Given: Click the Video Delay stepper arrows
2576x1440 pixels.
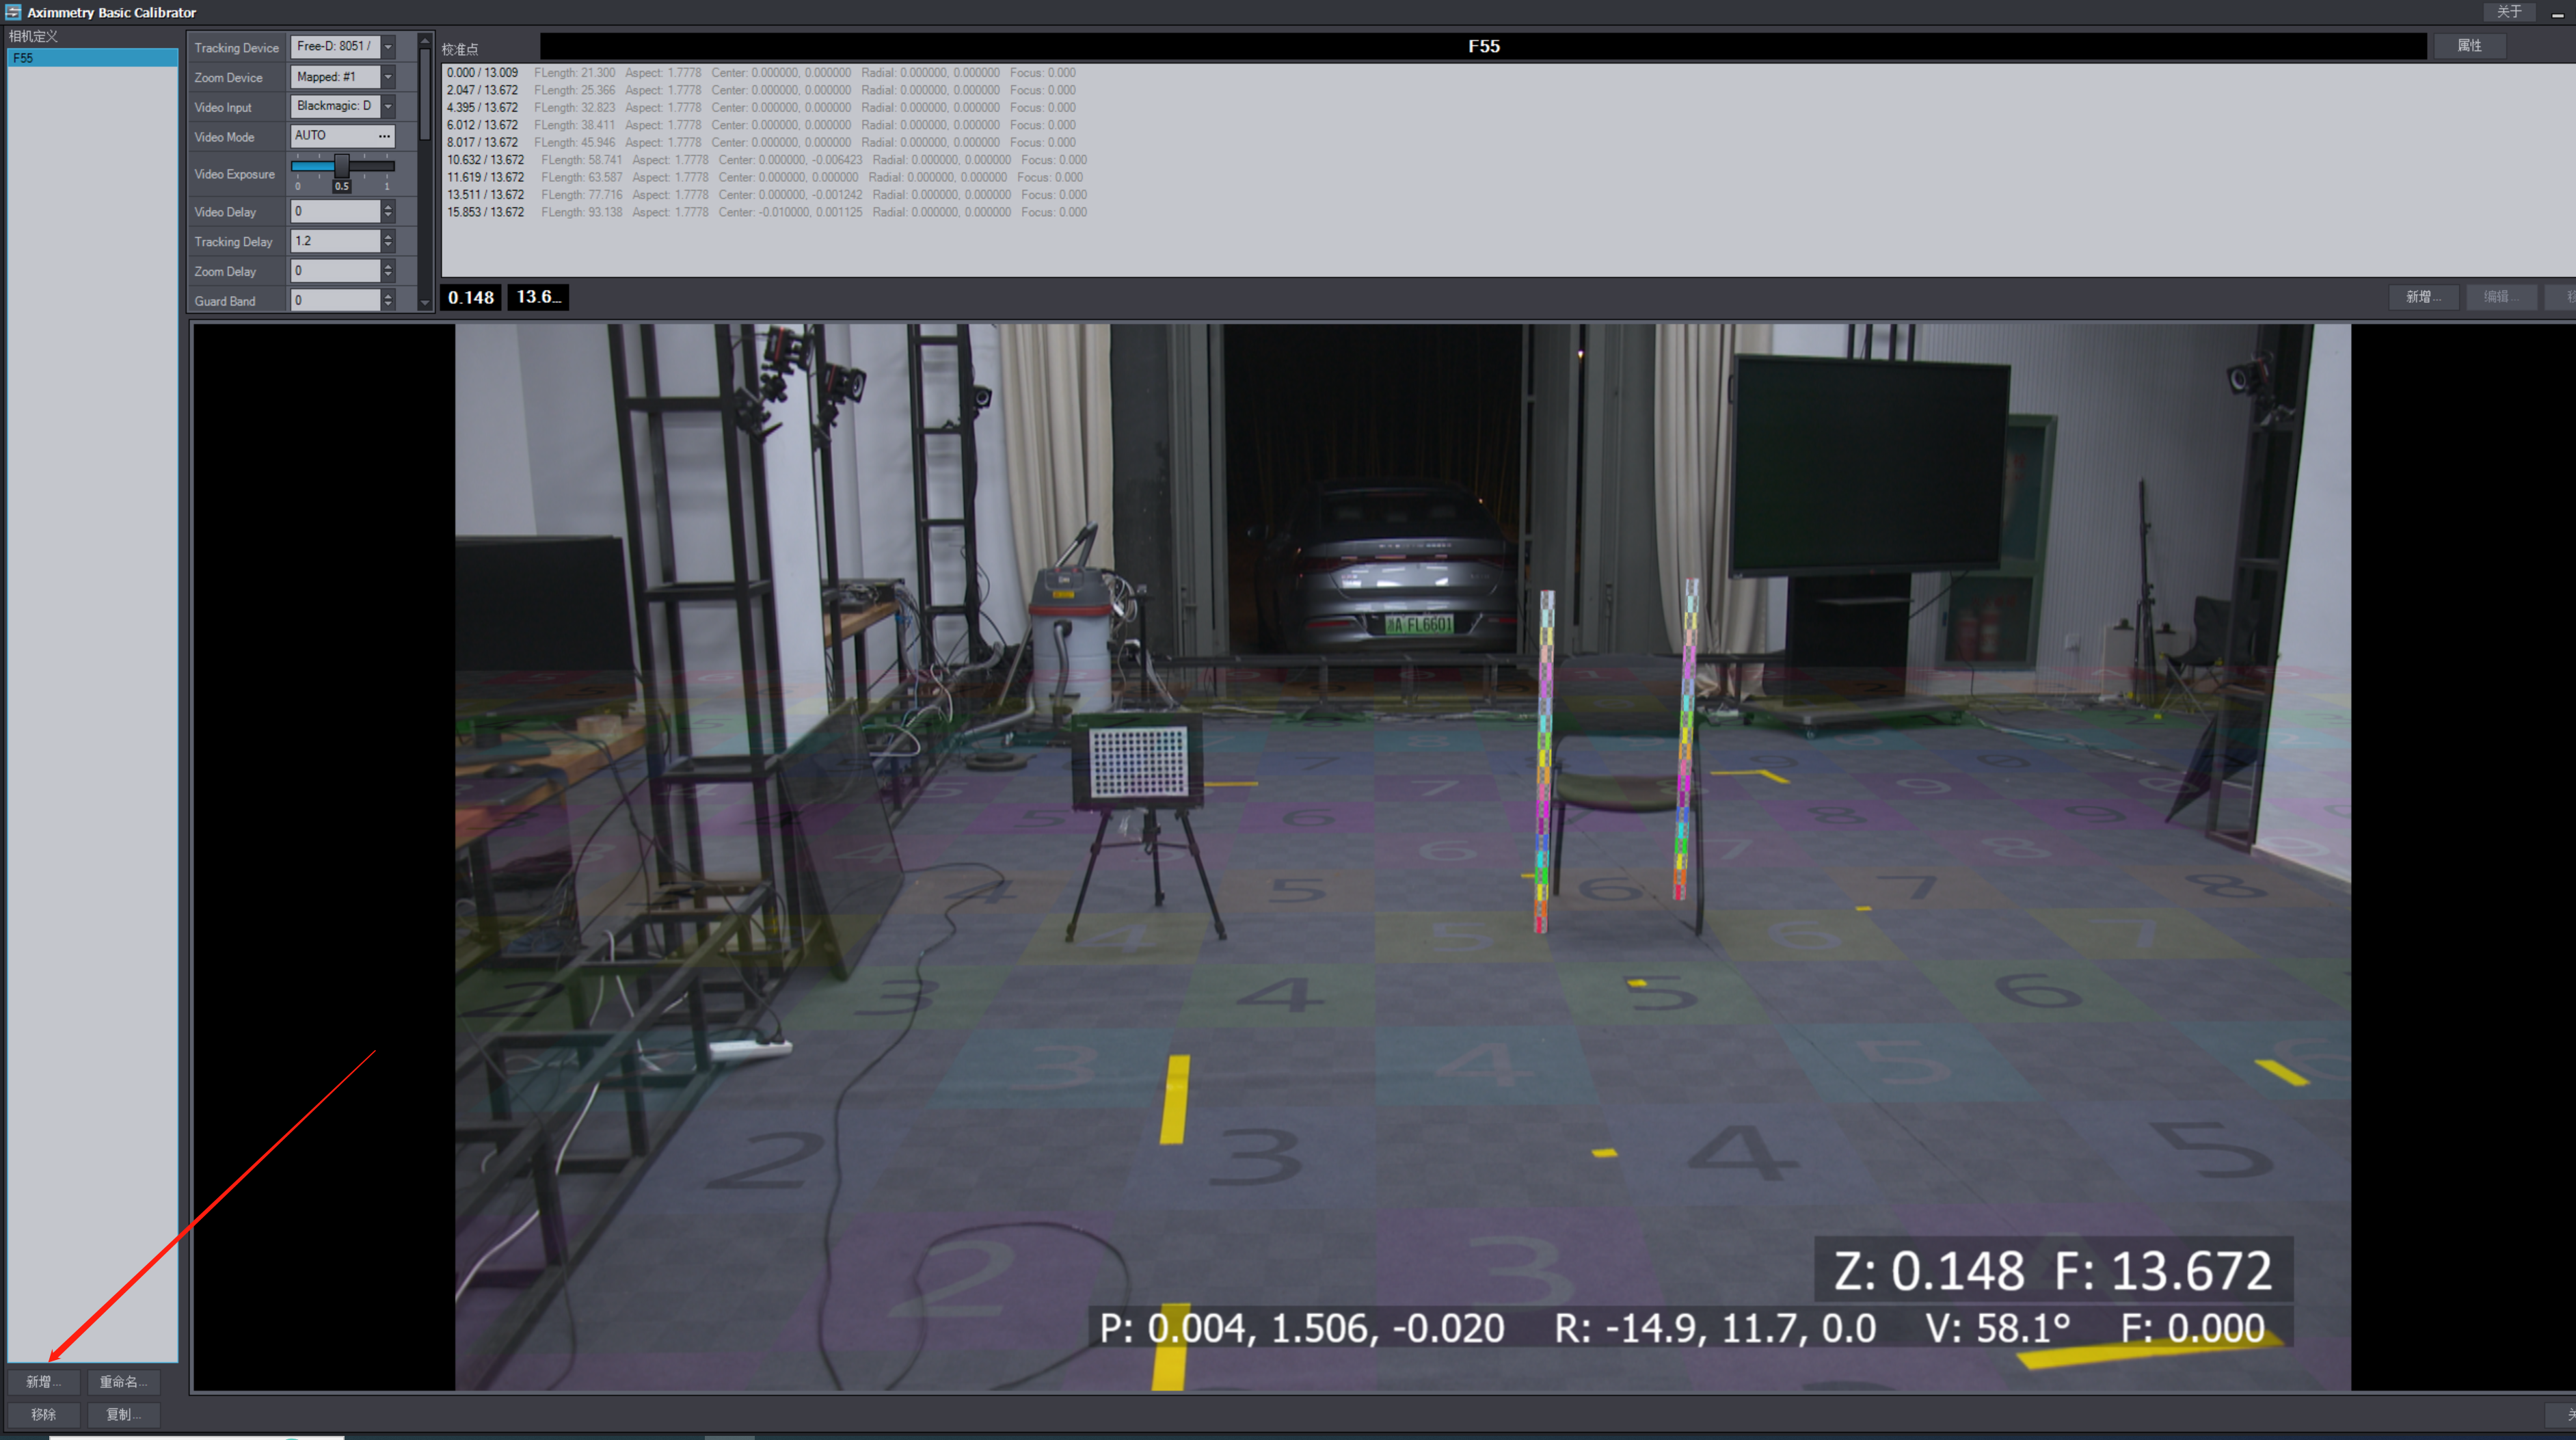Looking at the screenshot, I should click(388, 211).
